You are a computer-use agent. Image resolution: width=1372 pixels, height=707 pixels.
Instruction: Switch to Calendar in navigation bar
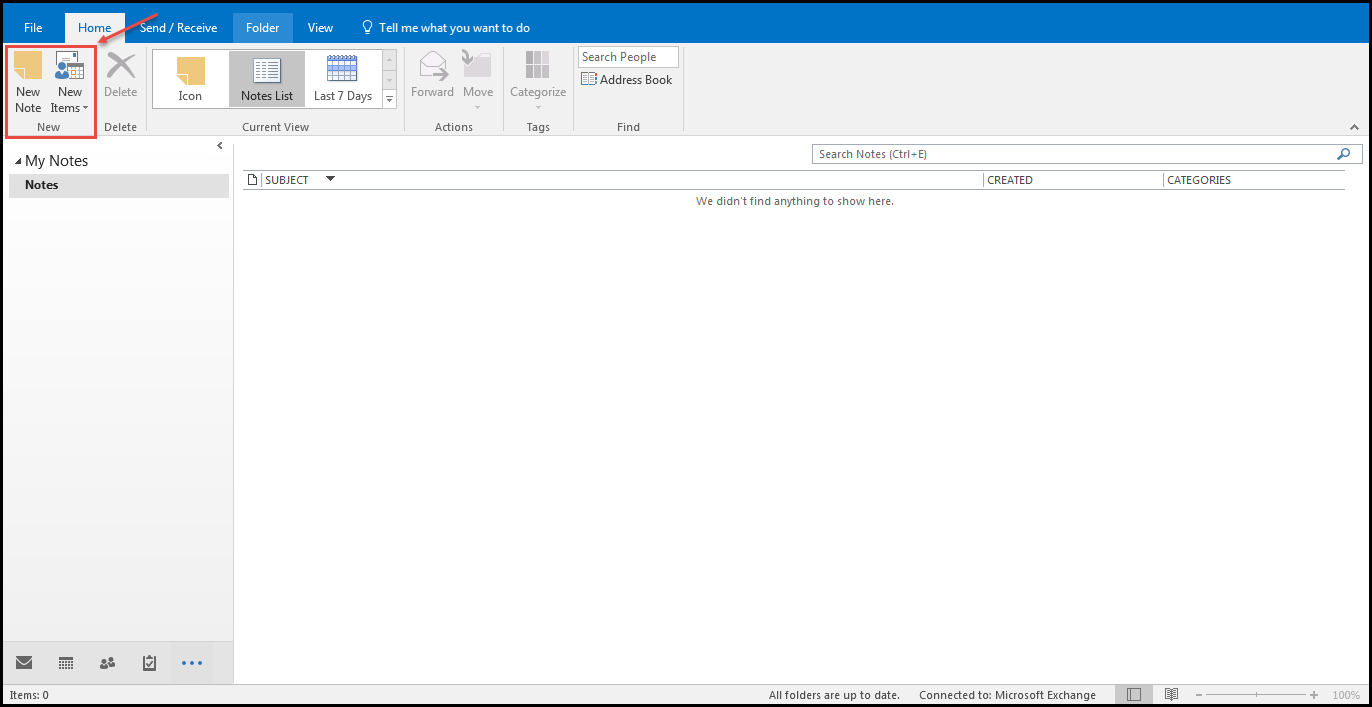point(66,663)
